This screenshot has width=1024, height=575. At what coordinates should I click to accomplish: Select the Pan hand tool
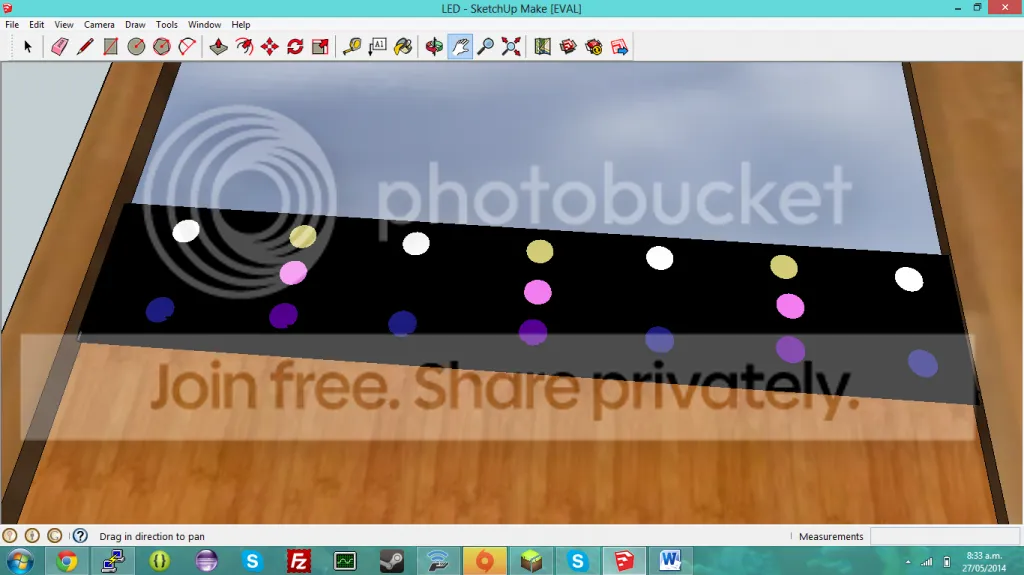460,46
